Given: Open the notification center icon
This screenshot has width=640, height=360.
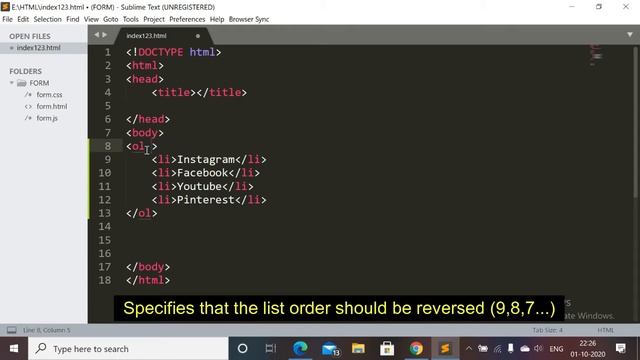Looking at the screenshot, I should (621, 349).
